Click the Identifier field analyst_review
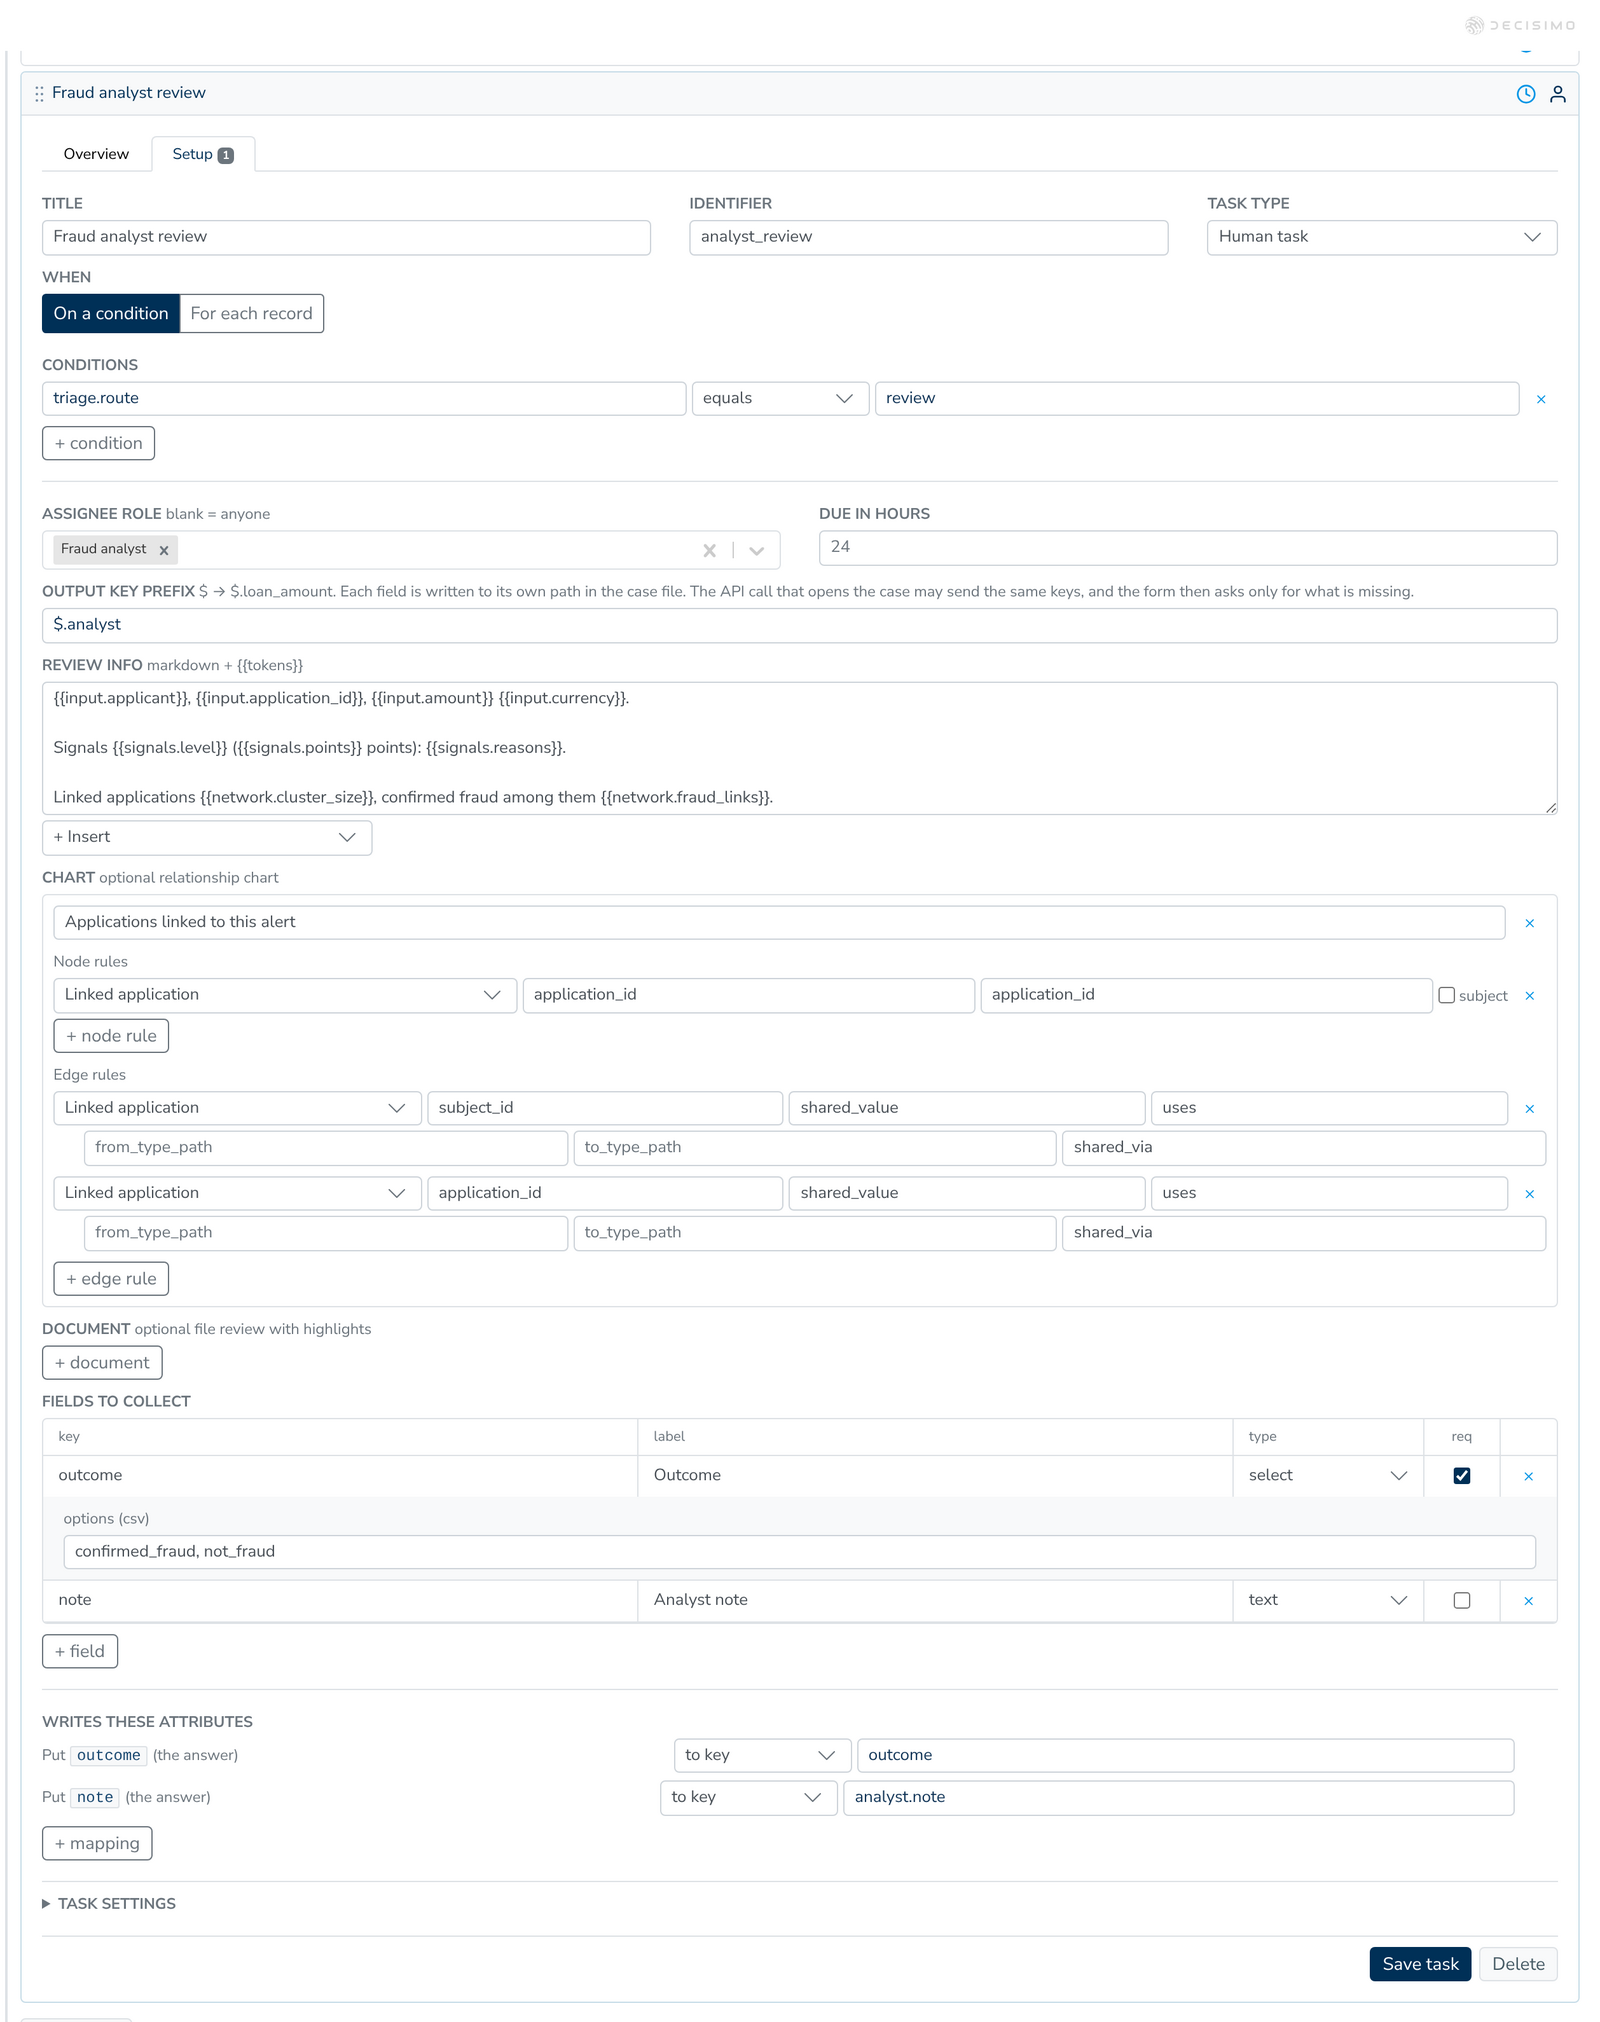 pyautogui.click(x=928, y=237)
